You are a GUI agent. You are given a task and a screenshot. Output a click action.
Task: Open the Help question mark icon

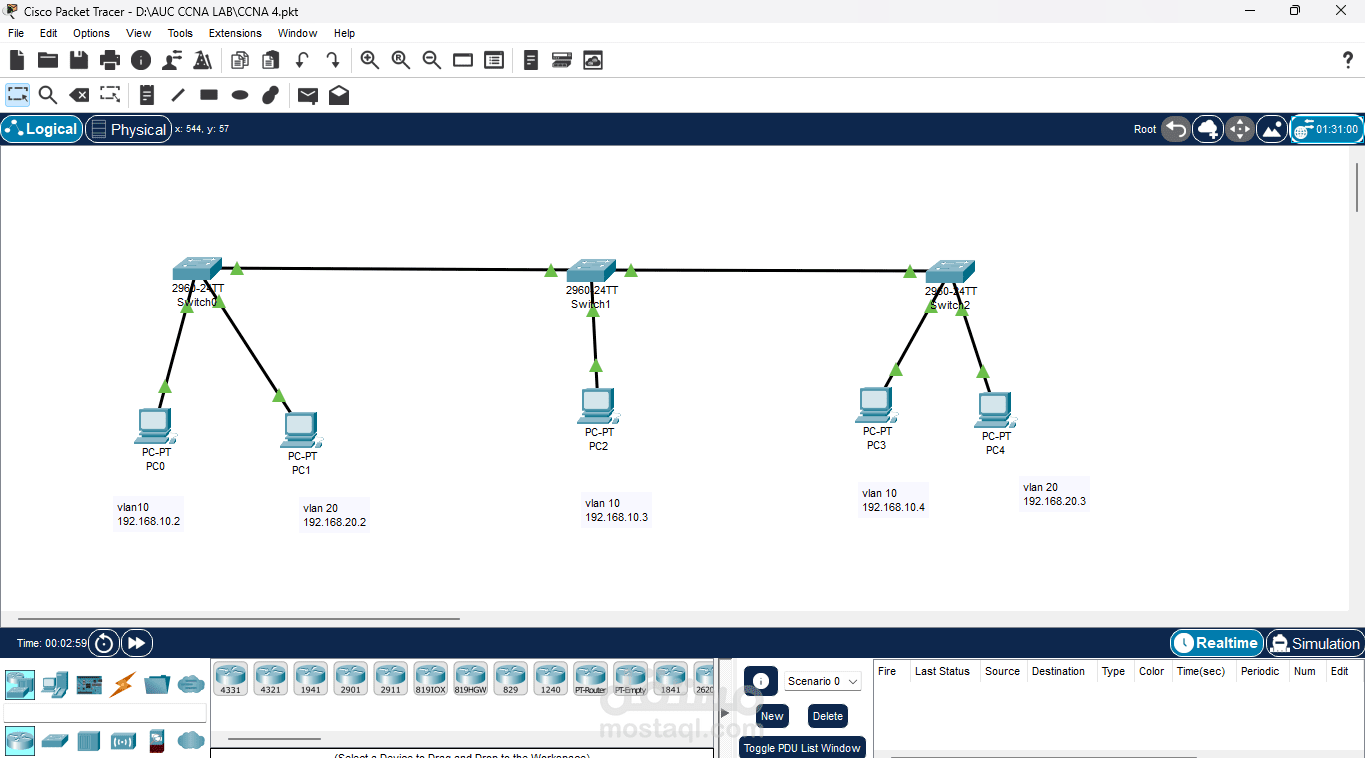click(1347, 60)
